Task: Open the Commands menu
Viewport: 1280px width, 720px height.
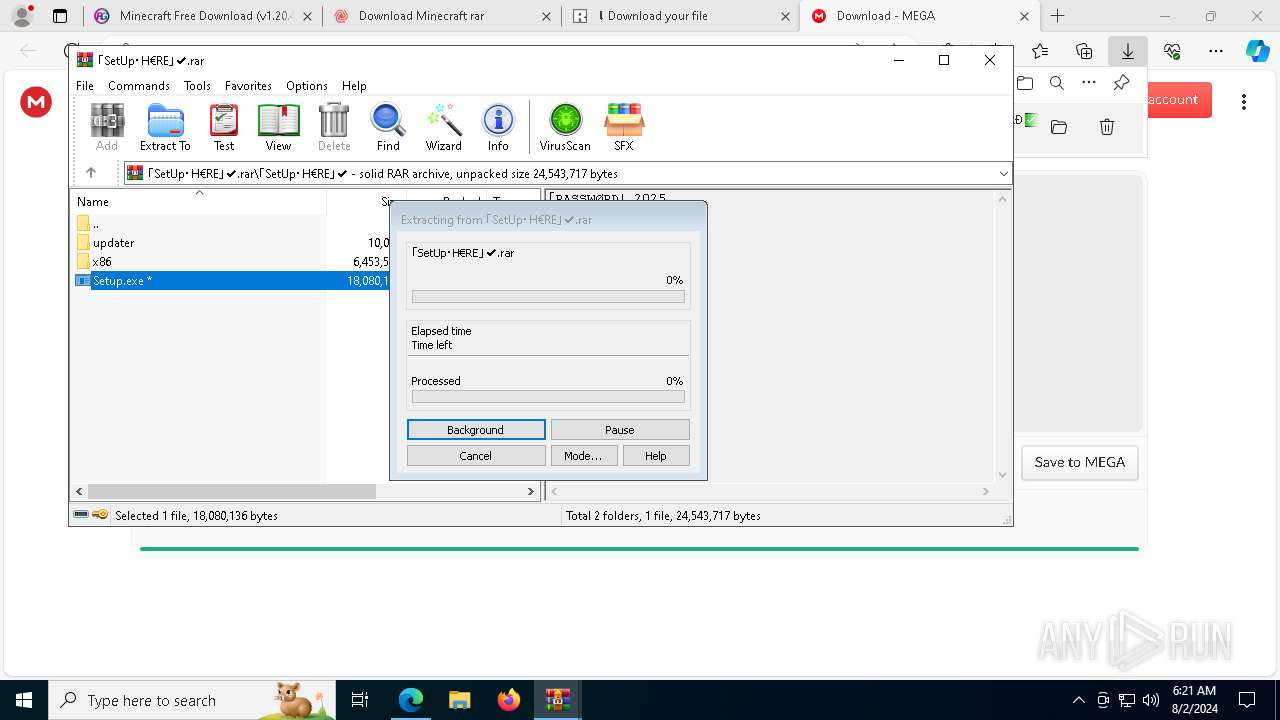Action: (139, 86)
